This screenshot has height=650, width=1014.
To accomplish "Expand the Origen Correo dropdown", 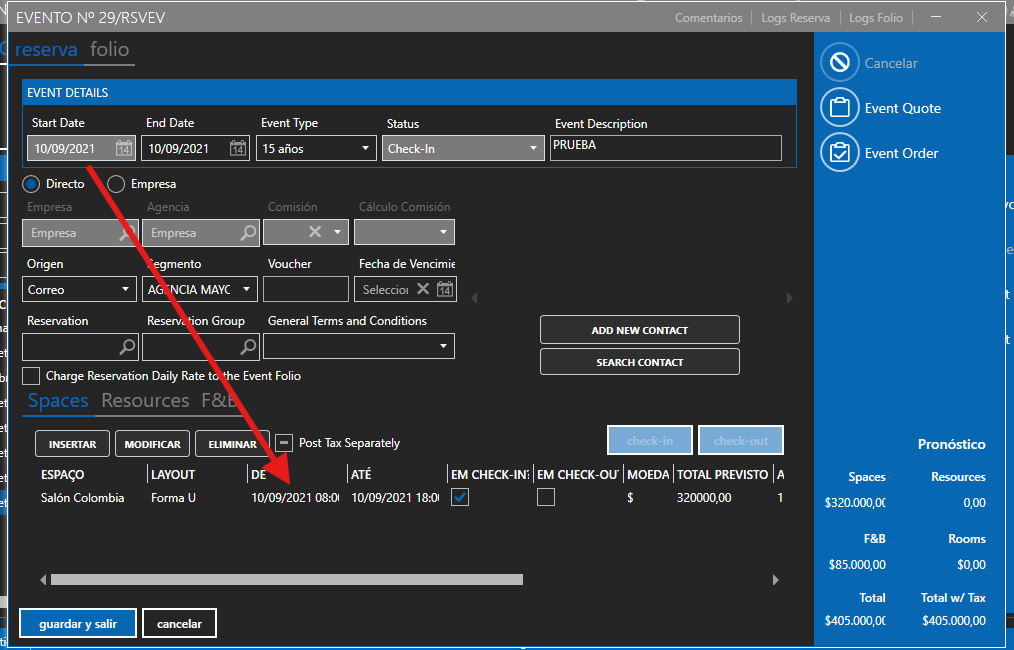I will point(126,290).
